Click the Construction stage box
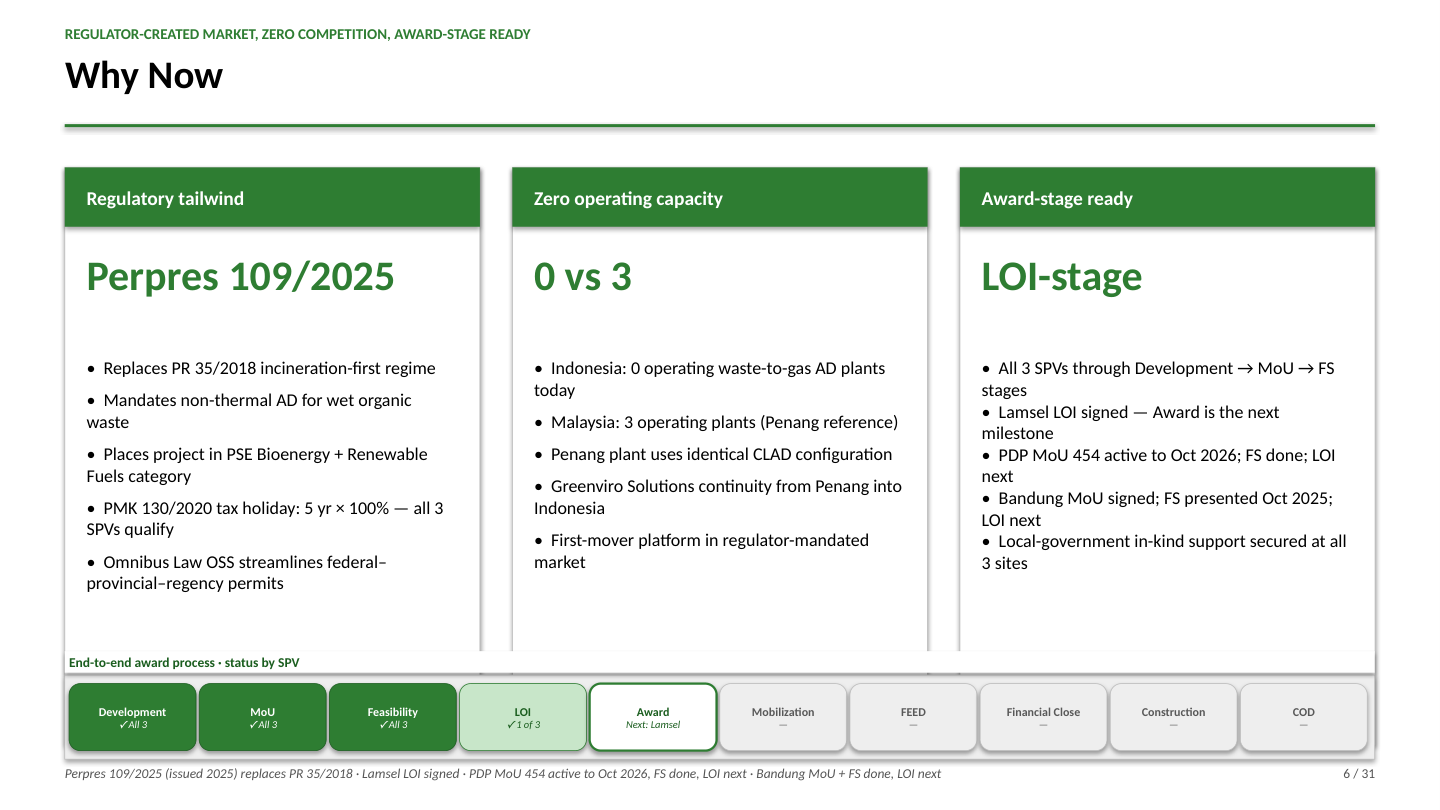Viewport: 1440px width, 810px height. (x=1173, y=717)
